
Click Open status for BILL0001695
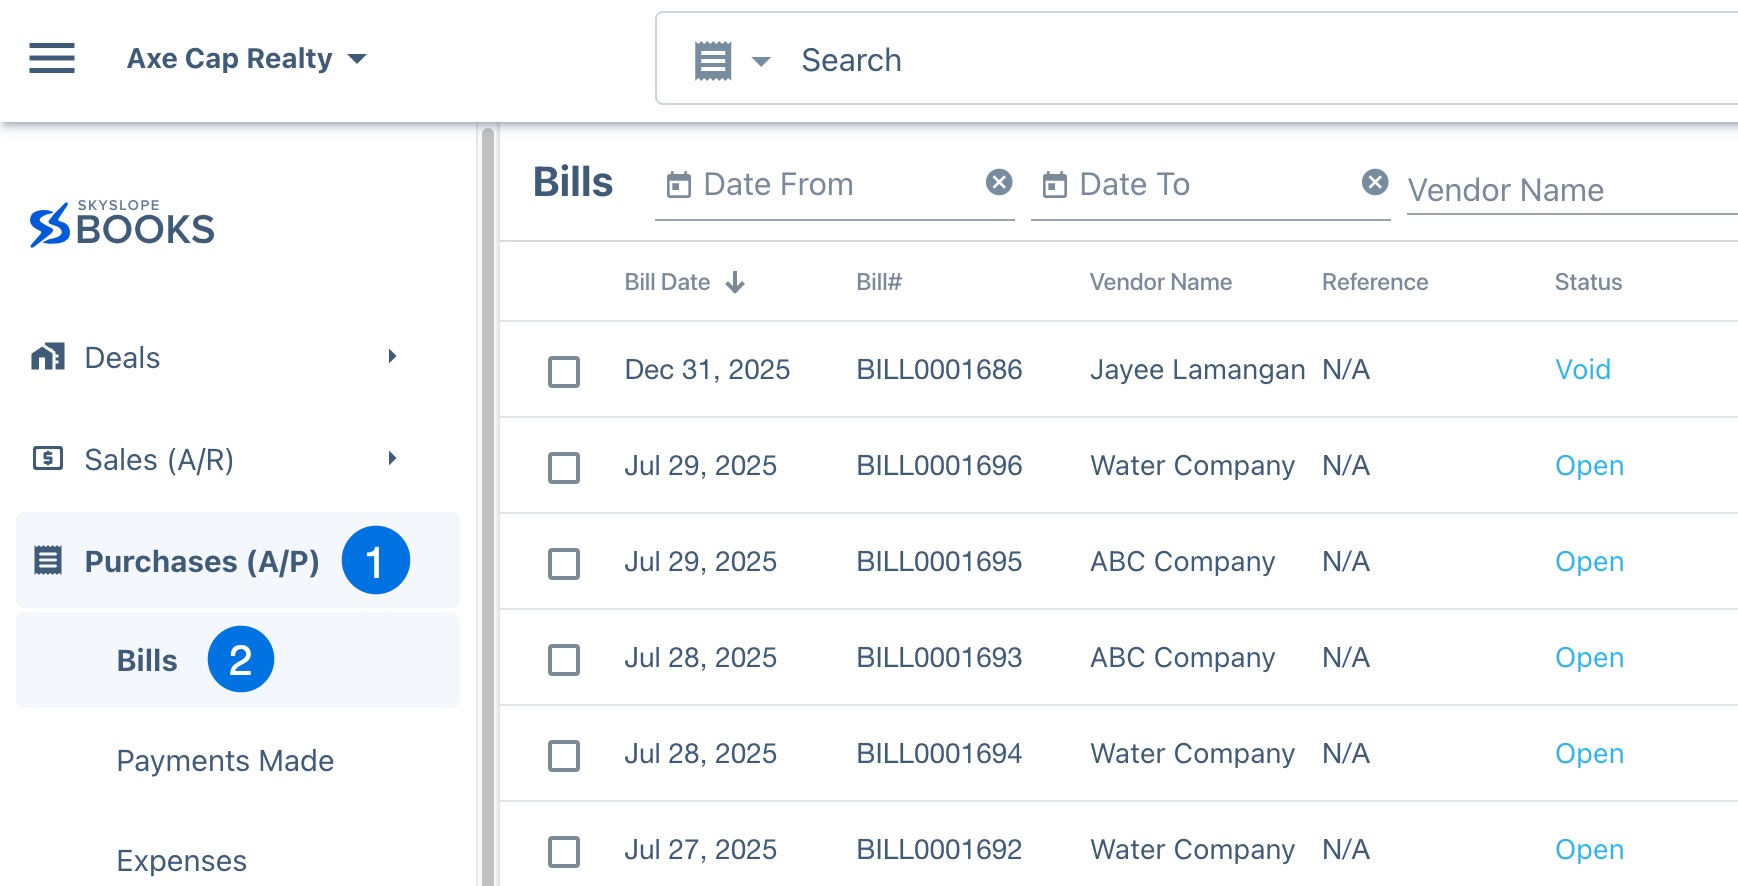tap(1588, 562)
